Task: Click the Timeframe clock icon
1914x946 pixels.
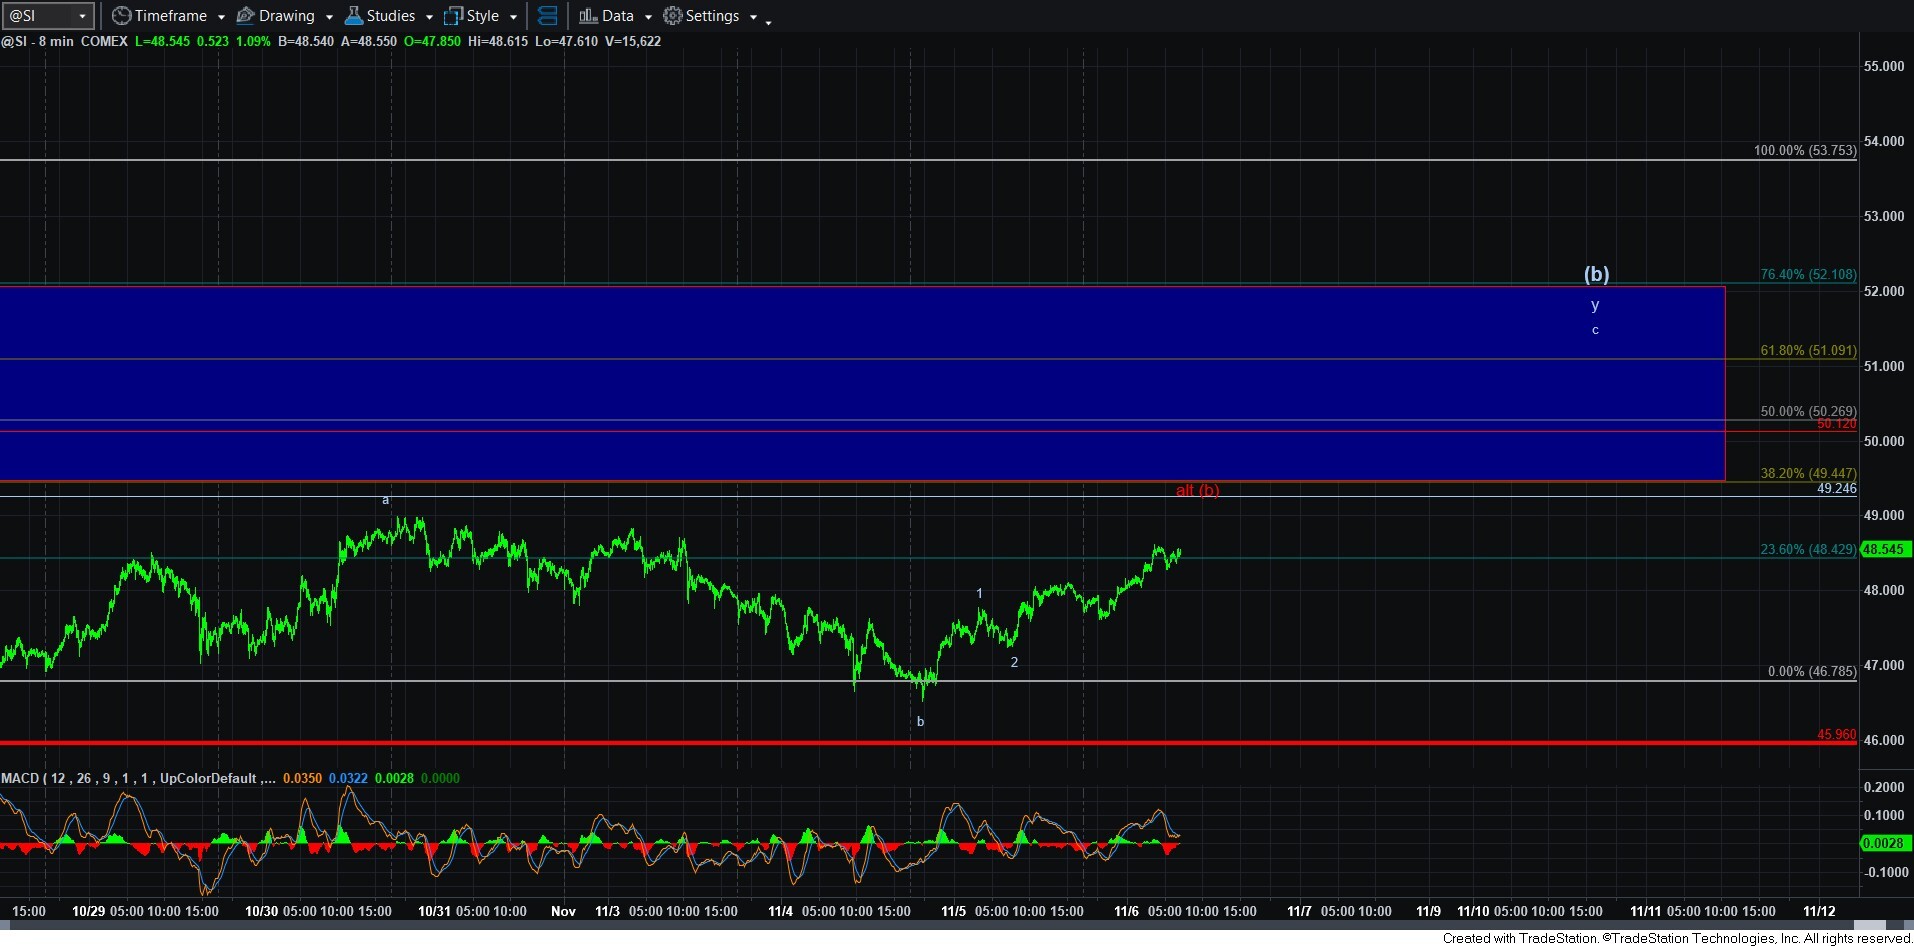Action: [x=121, y=16]
